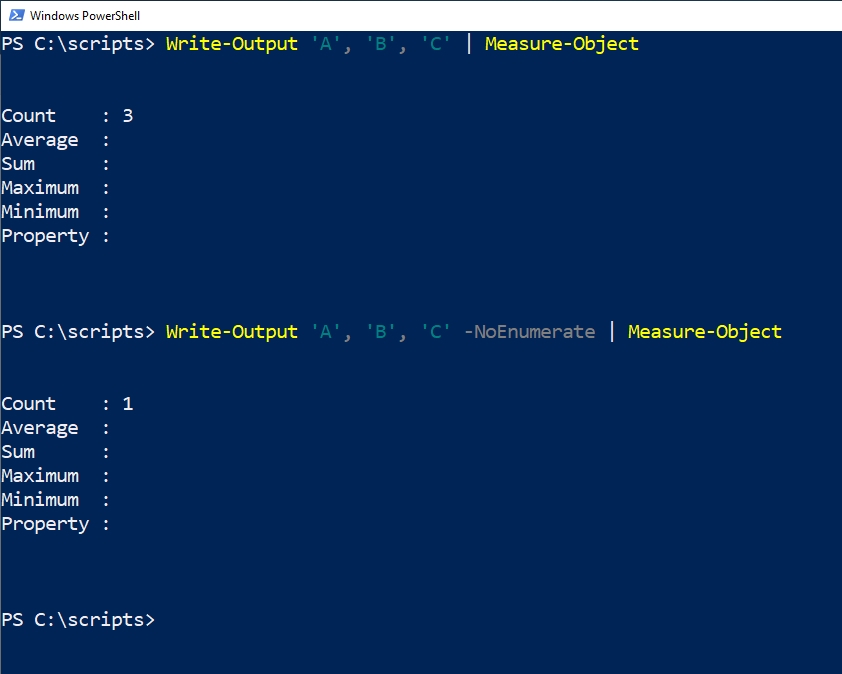Click the second Minimum output label
Screen dimensions: 842x674
click(40, 499)
